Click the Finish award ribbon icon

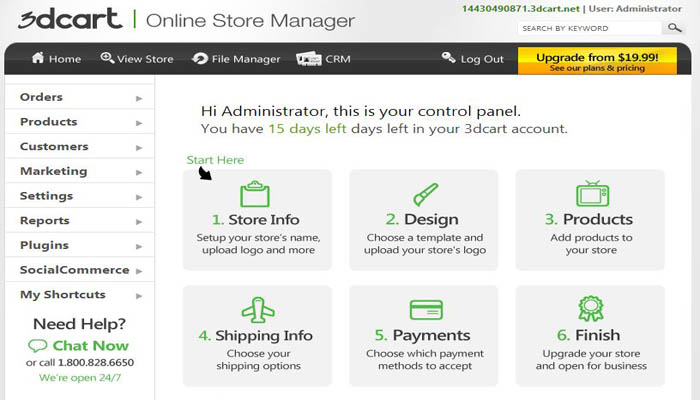pos(591,308)
